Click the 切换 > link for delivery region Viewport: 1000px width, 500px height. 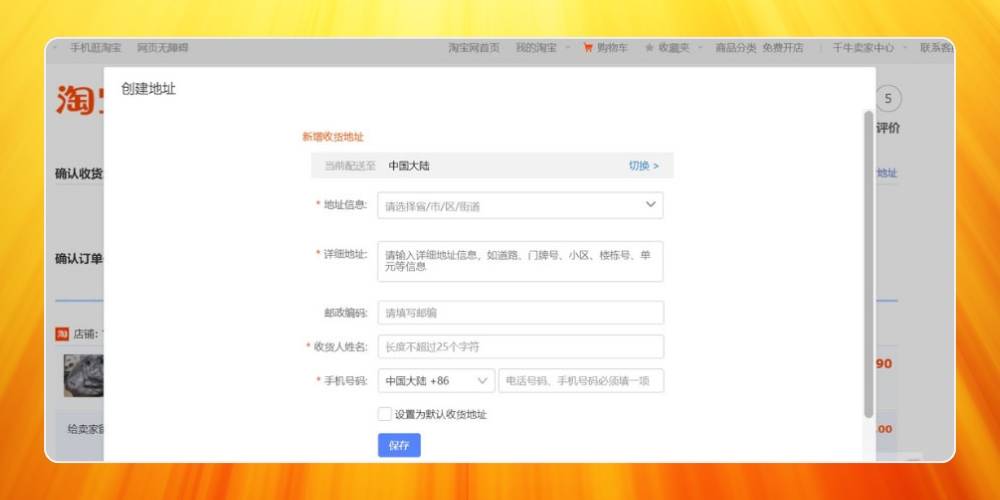tap(643, 165)
